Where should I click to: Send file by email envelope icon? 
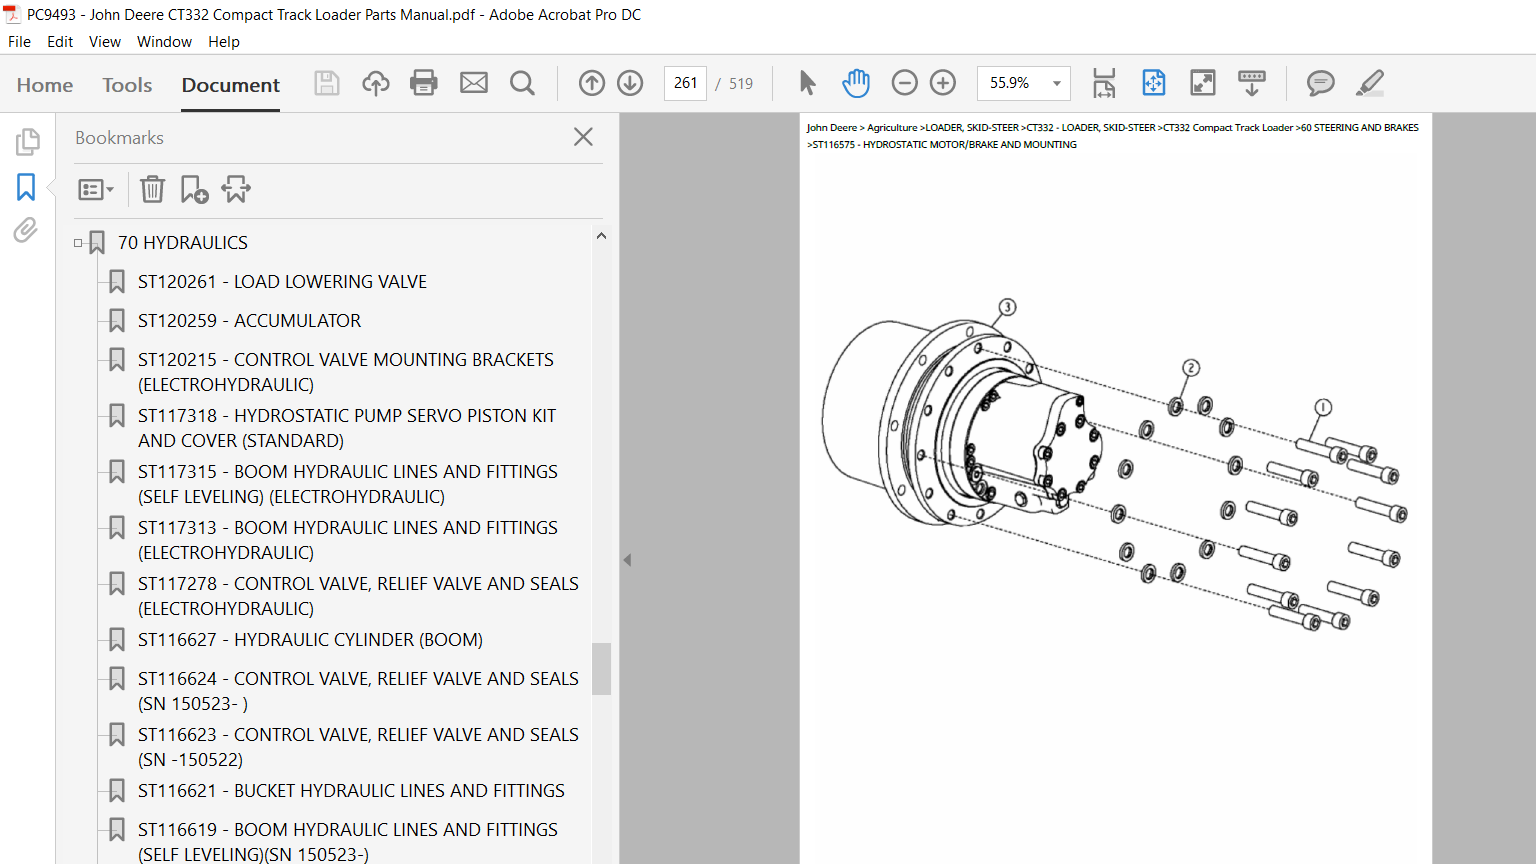tap(474, 83)
